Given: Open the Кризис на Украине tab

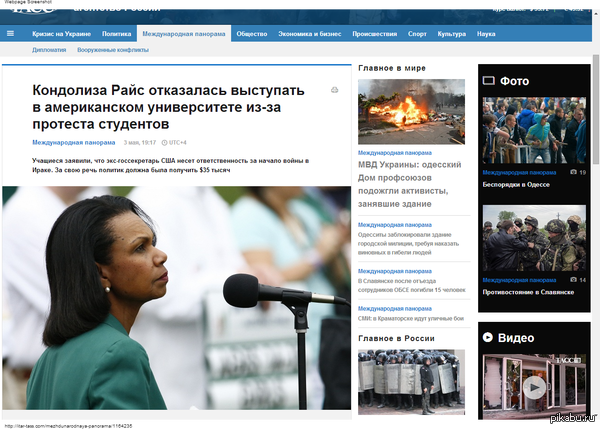Looking at the screenshot, I should tap(61, 33).
